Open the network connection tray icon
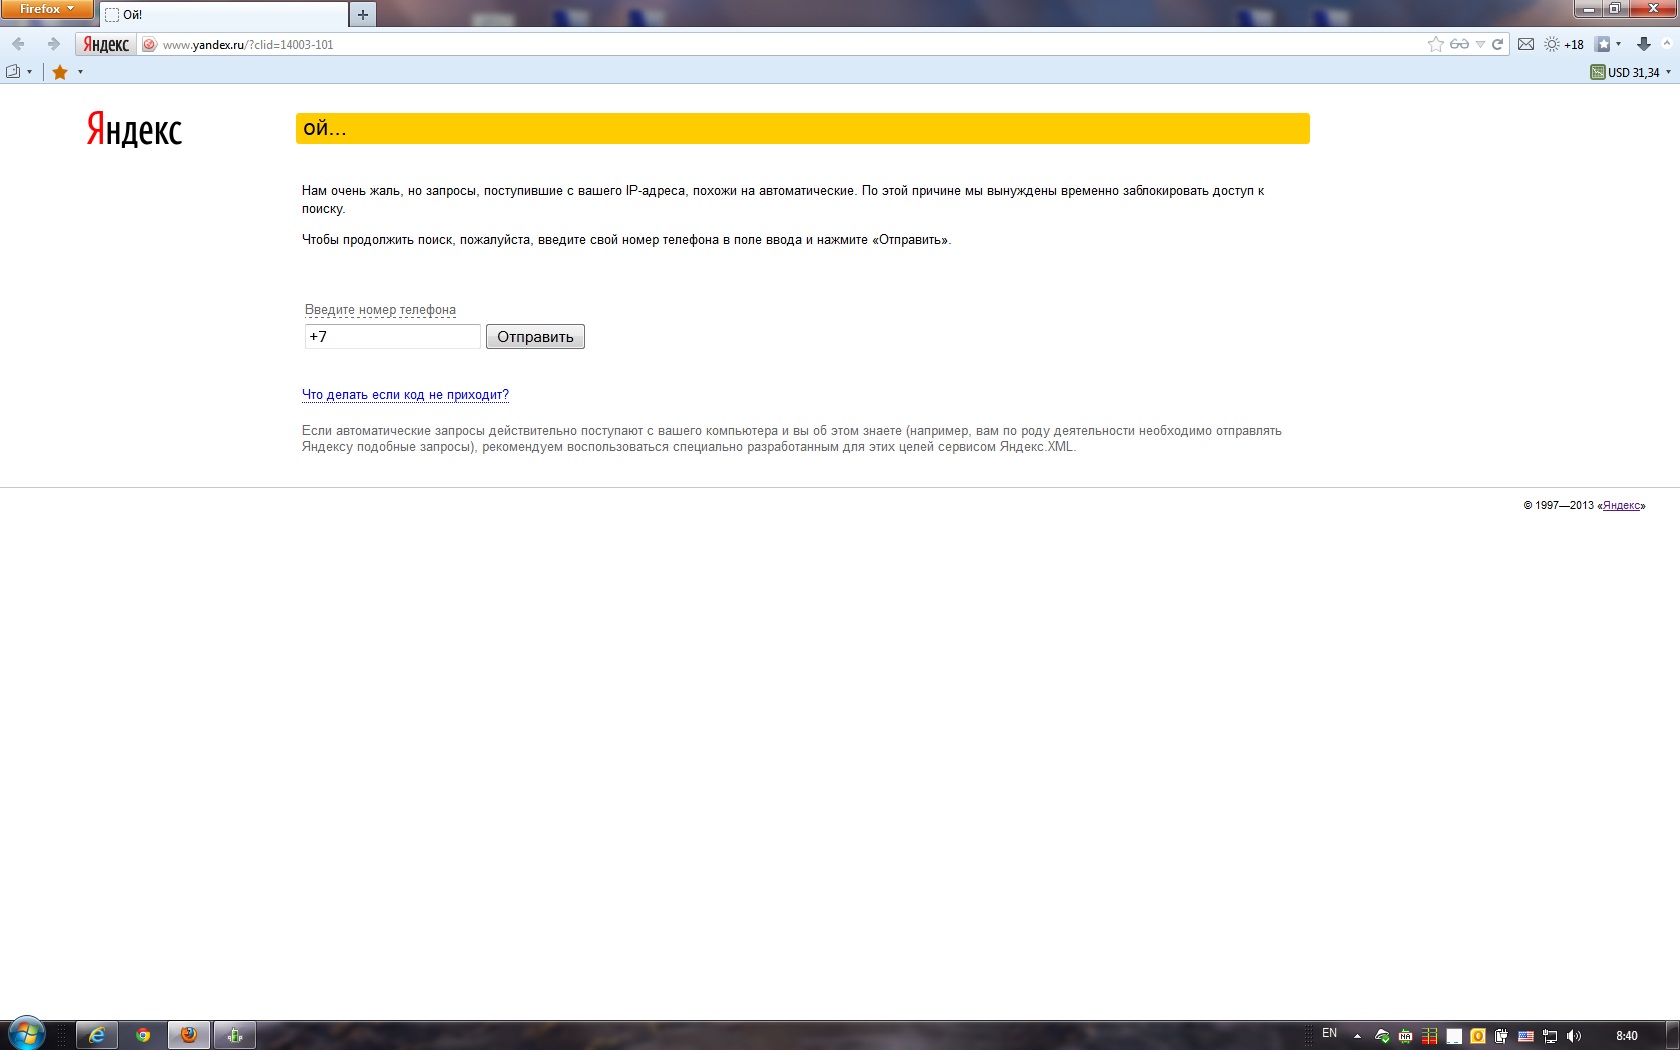This screenshot has height=1050, width=1680. [x=1550, y=1036]
